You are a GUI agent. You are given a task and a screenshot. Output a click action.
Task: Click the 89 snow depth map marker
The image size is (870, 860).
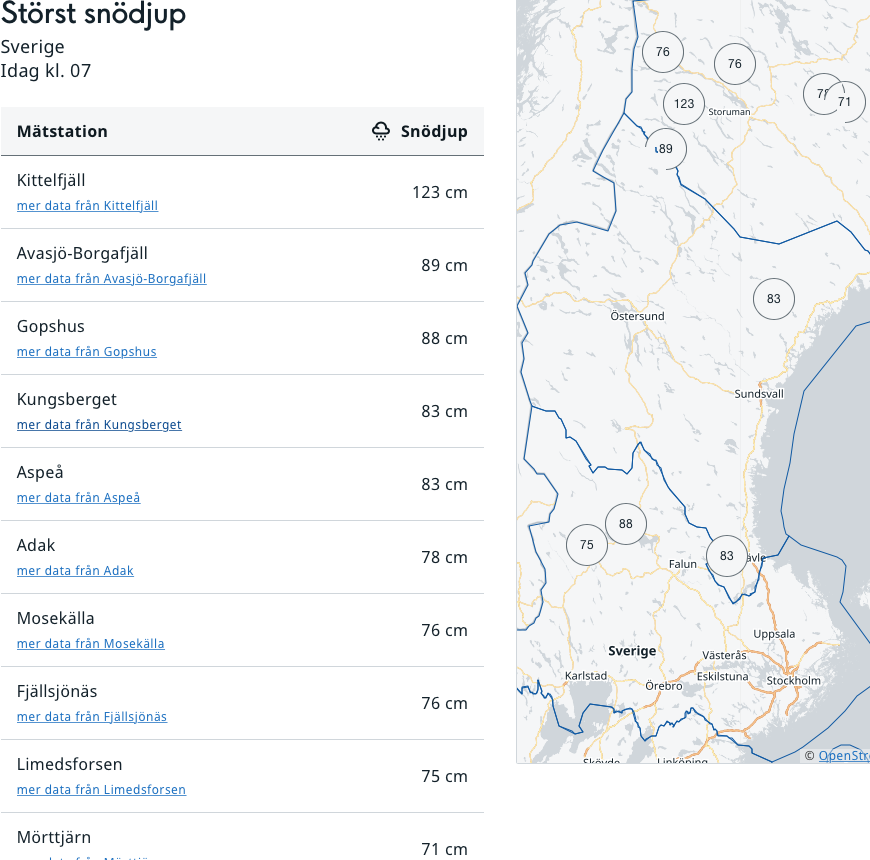(x=666, y=149)
